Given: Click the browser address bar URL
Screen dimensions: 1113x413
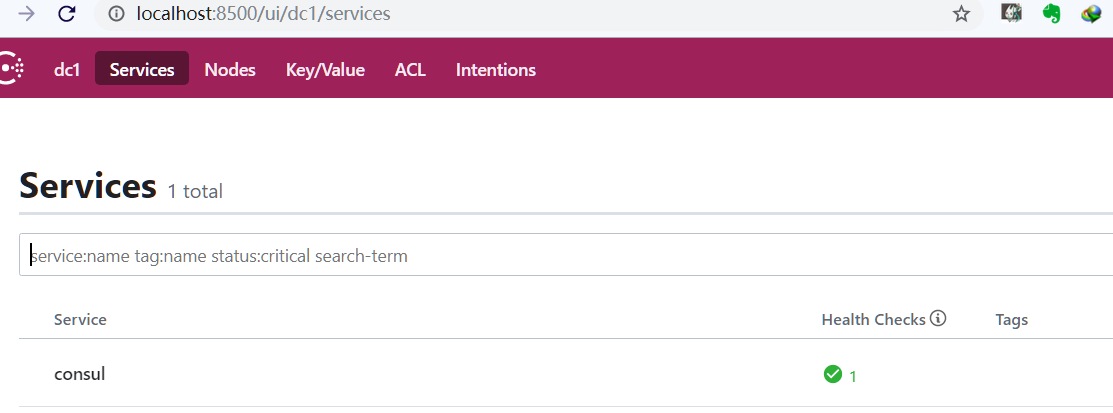Looking at the screenshot, I should (264, 14).
